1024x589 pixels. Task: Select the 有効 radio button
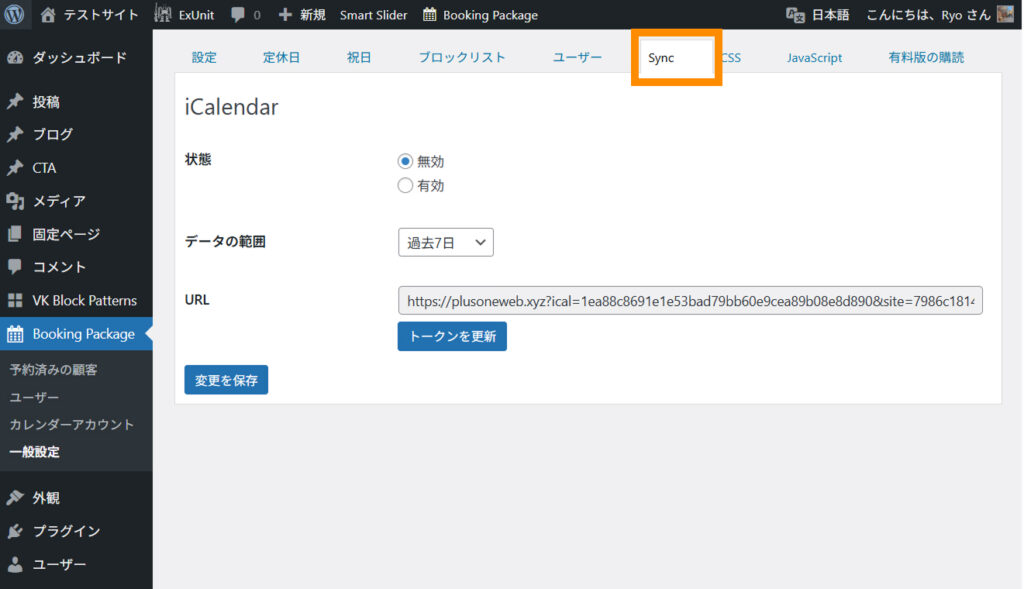point(405,185)
